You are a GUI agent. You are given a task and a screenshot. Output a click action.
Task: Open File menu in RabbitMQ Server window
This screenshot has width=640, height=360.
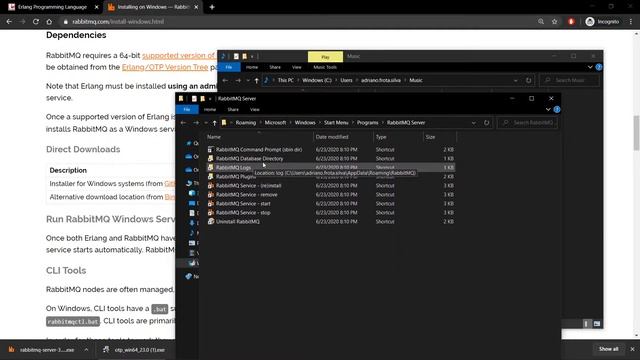pos(187,109)
